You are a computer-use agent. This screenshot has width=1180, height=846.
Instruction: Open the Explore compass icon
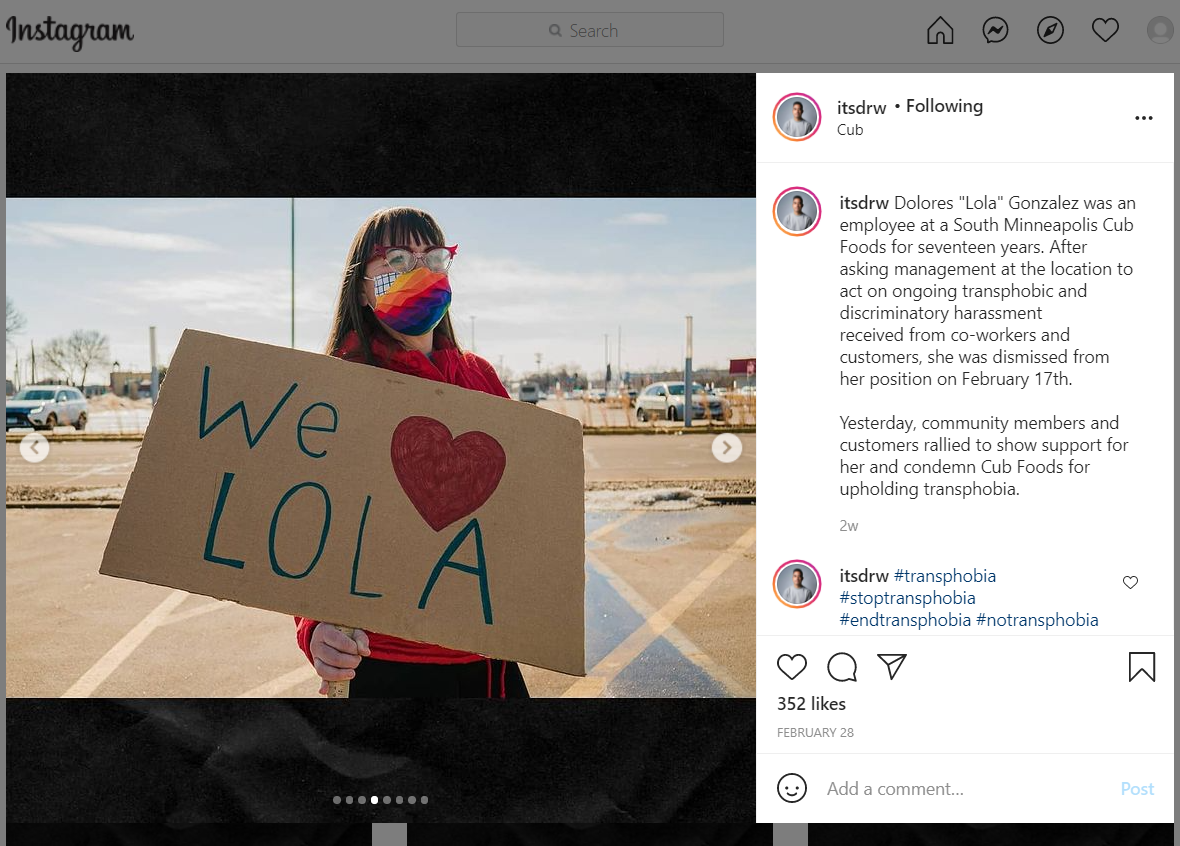(x=1050, y=31)
